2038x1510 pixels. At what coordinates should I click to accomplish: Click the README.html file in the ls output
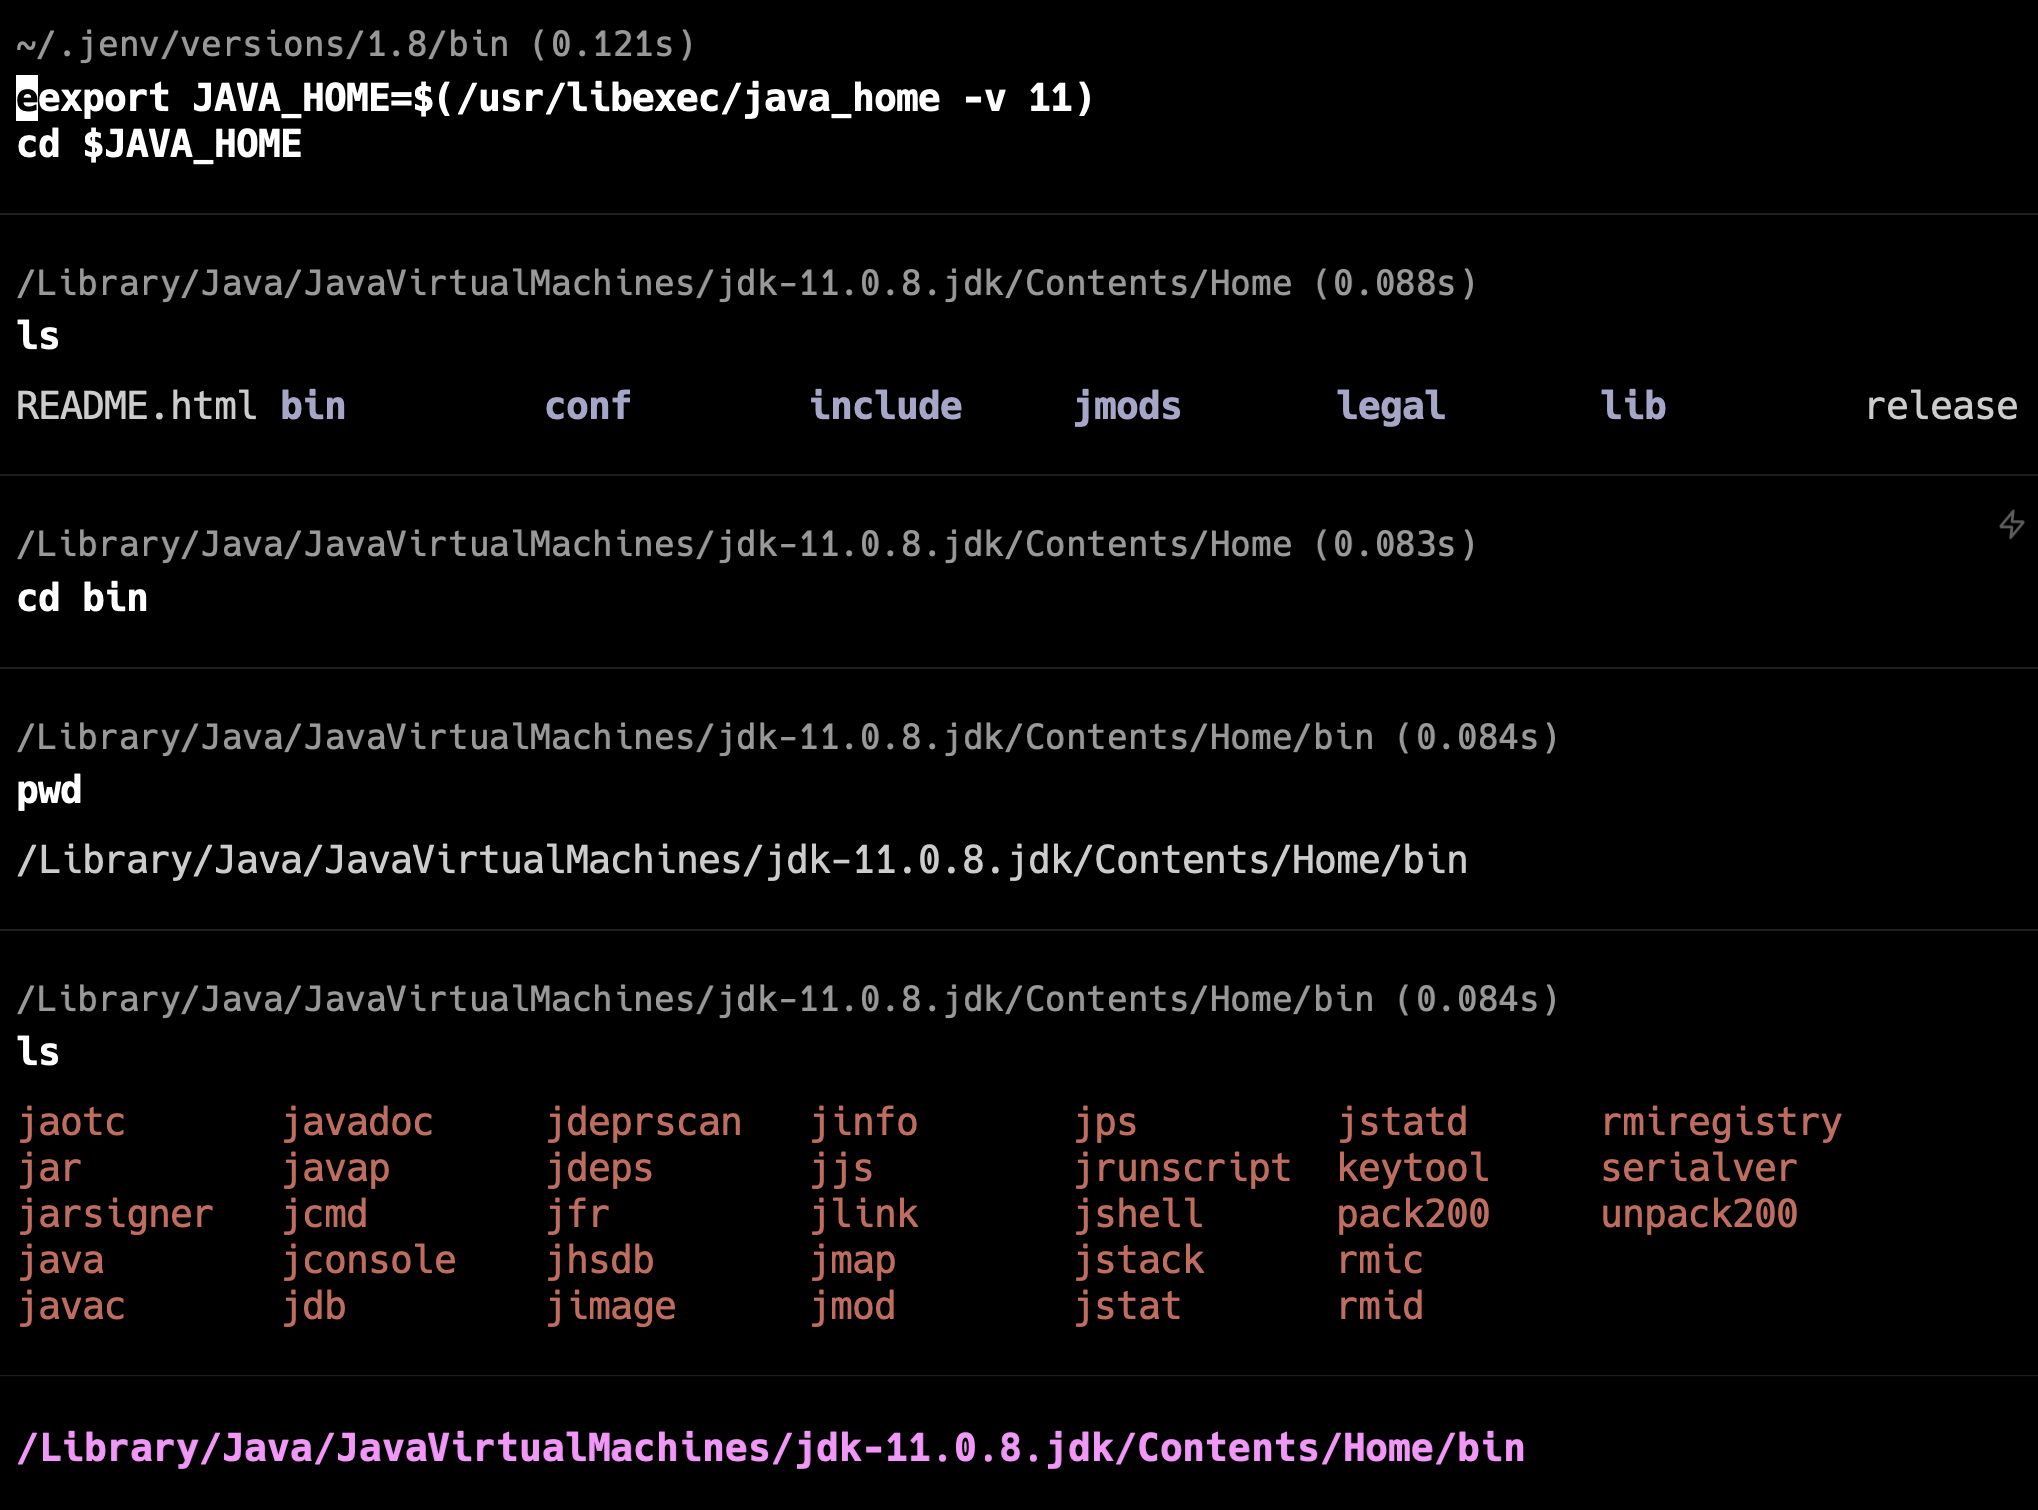(x=137, y=406)
